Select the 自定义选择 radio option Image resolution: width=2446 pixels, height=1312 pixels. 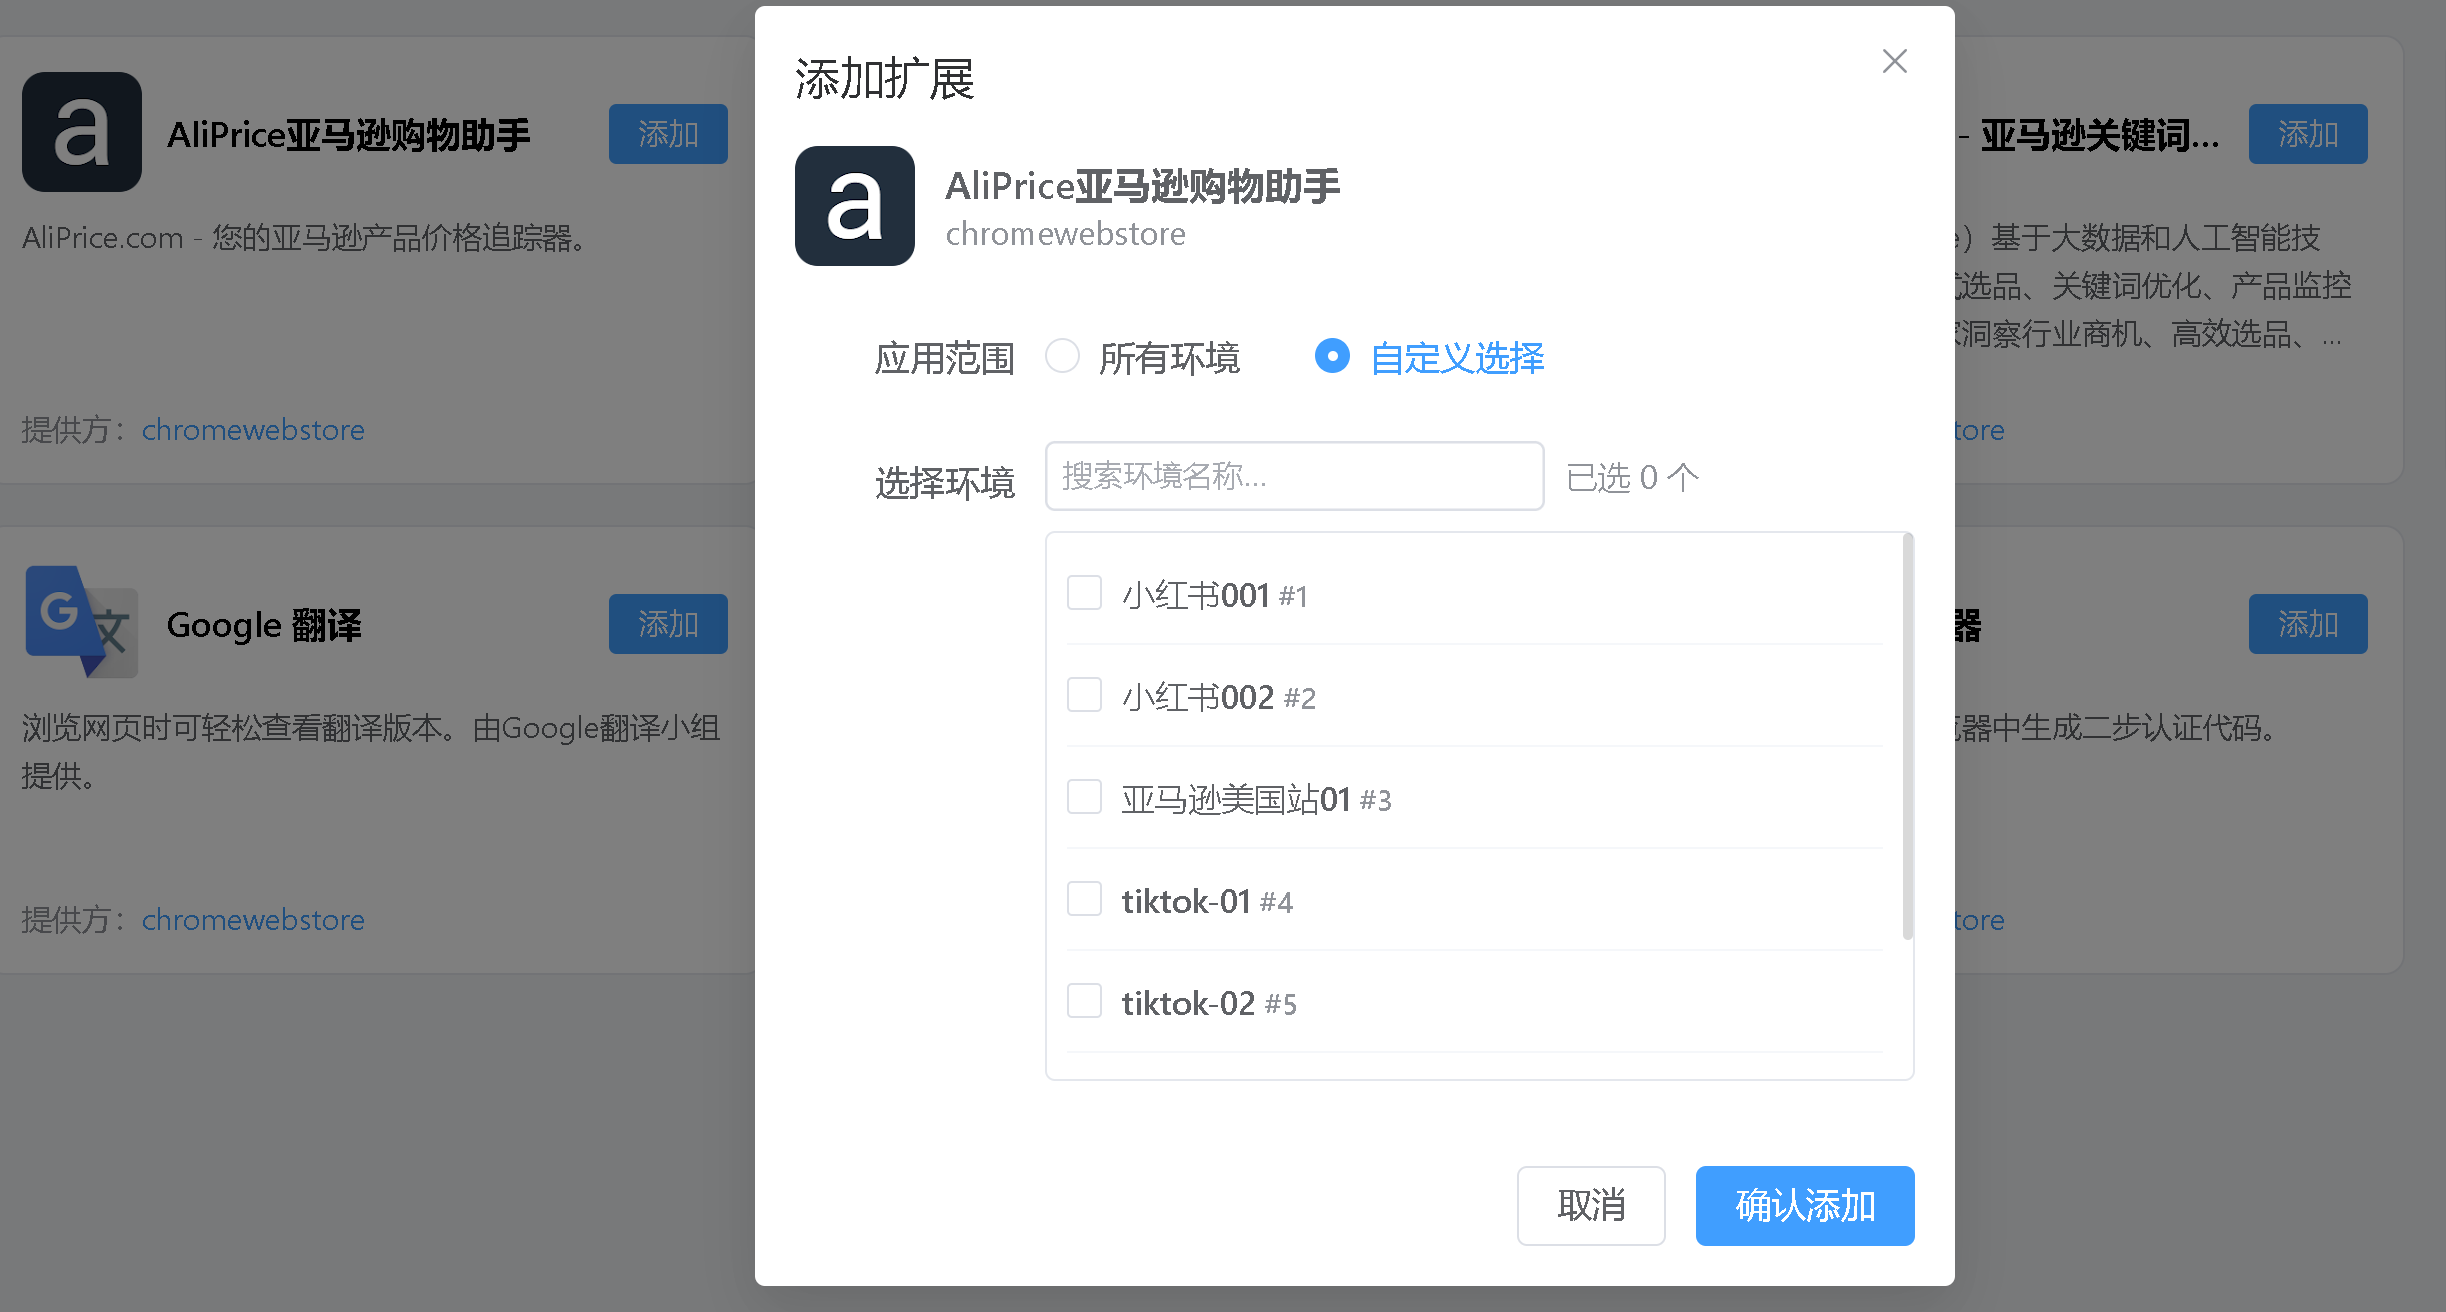tap(1332, 356)
